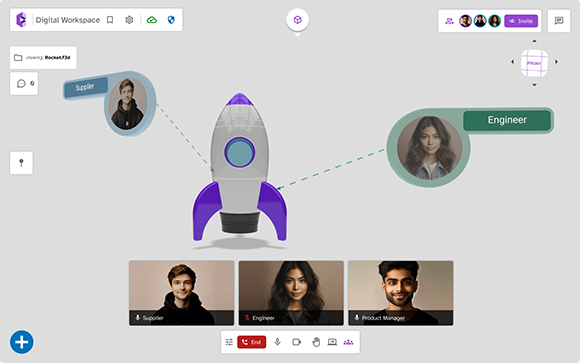
Task: Open the folder viewing Rocket.f3d
Action: tap(43, 57)
